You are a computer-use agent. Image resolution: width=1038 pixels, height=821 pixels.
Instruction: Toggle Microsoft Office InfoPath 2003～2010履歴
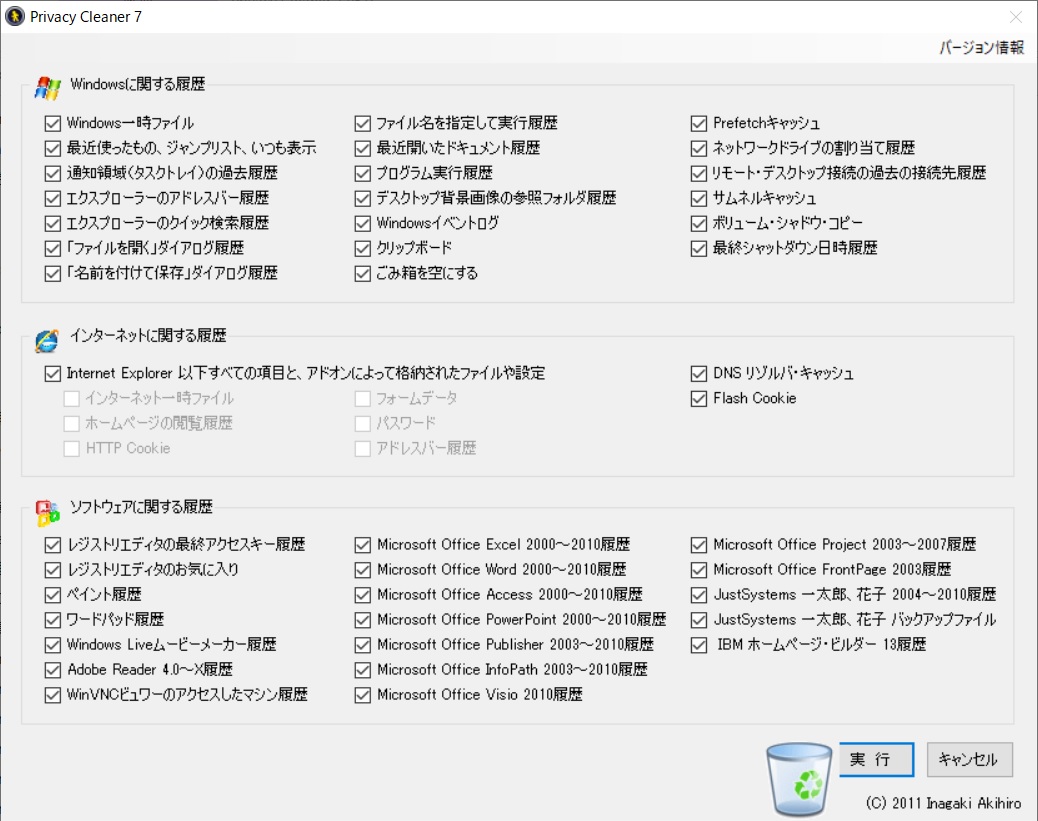(362, 670)
